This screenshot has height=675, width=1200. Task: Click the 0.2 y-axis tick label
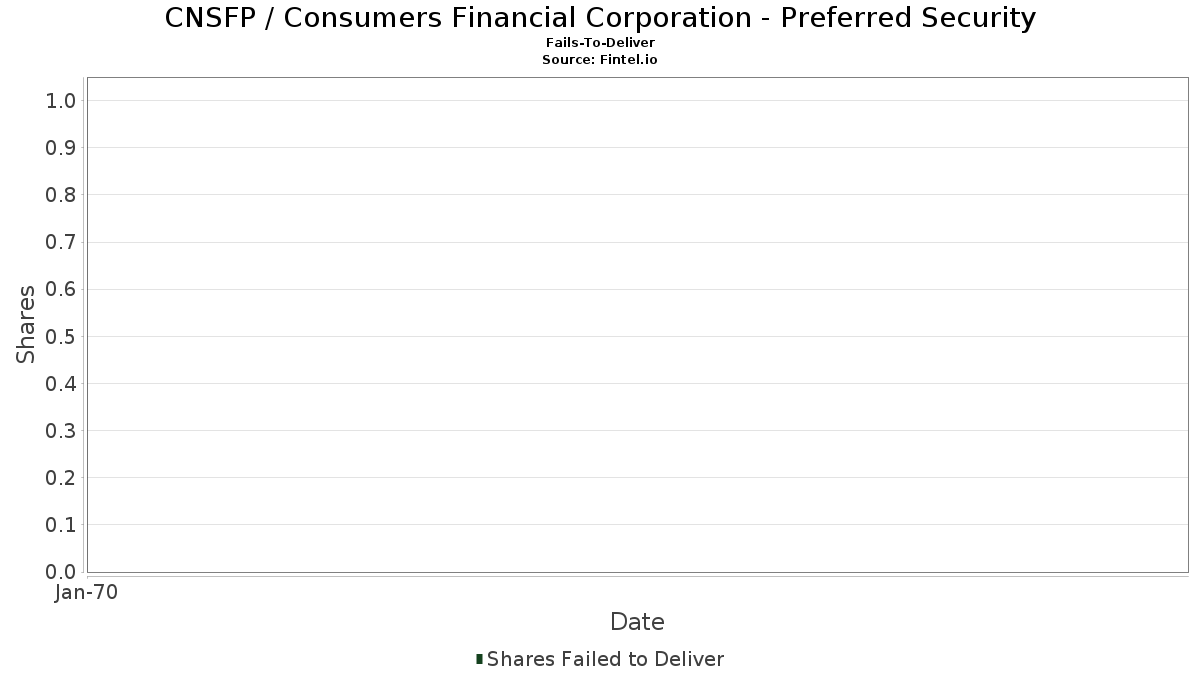61,478
